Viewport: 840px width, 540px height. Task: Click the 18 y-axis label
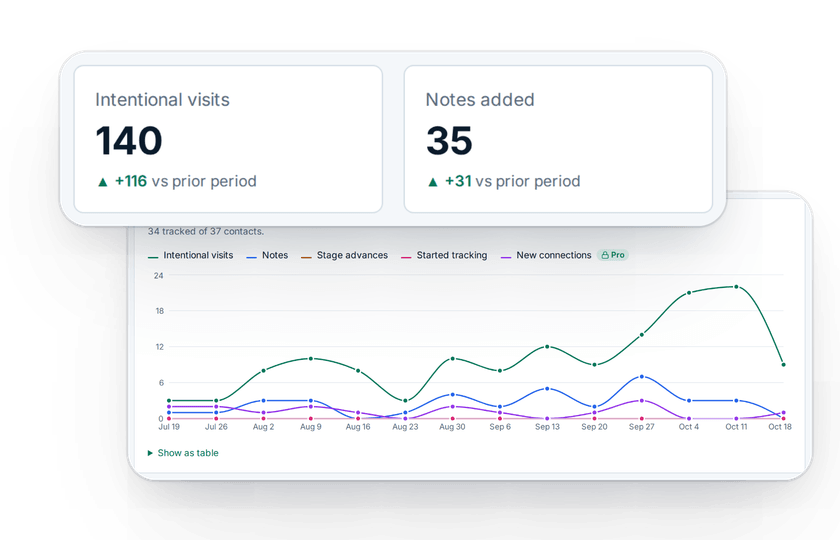(x=159, y=311)
